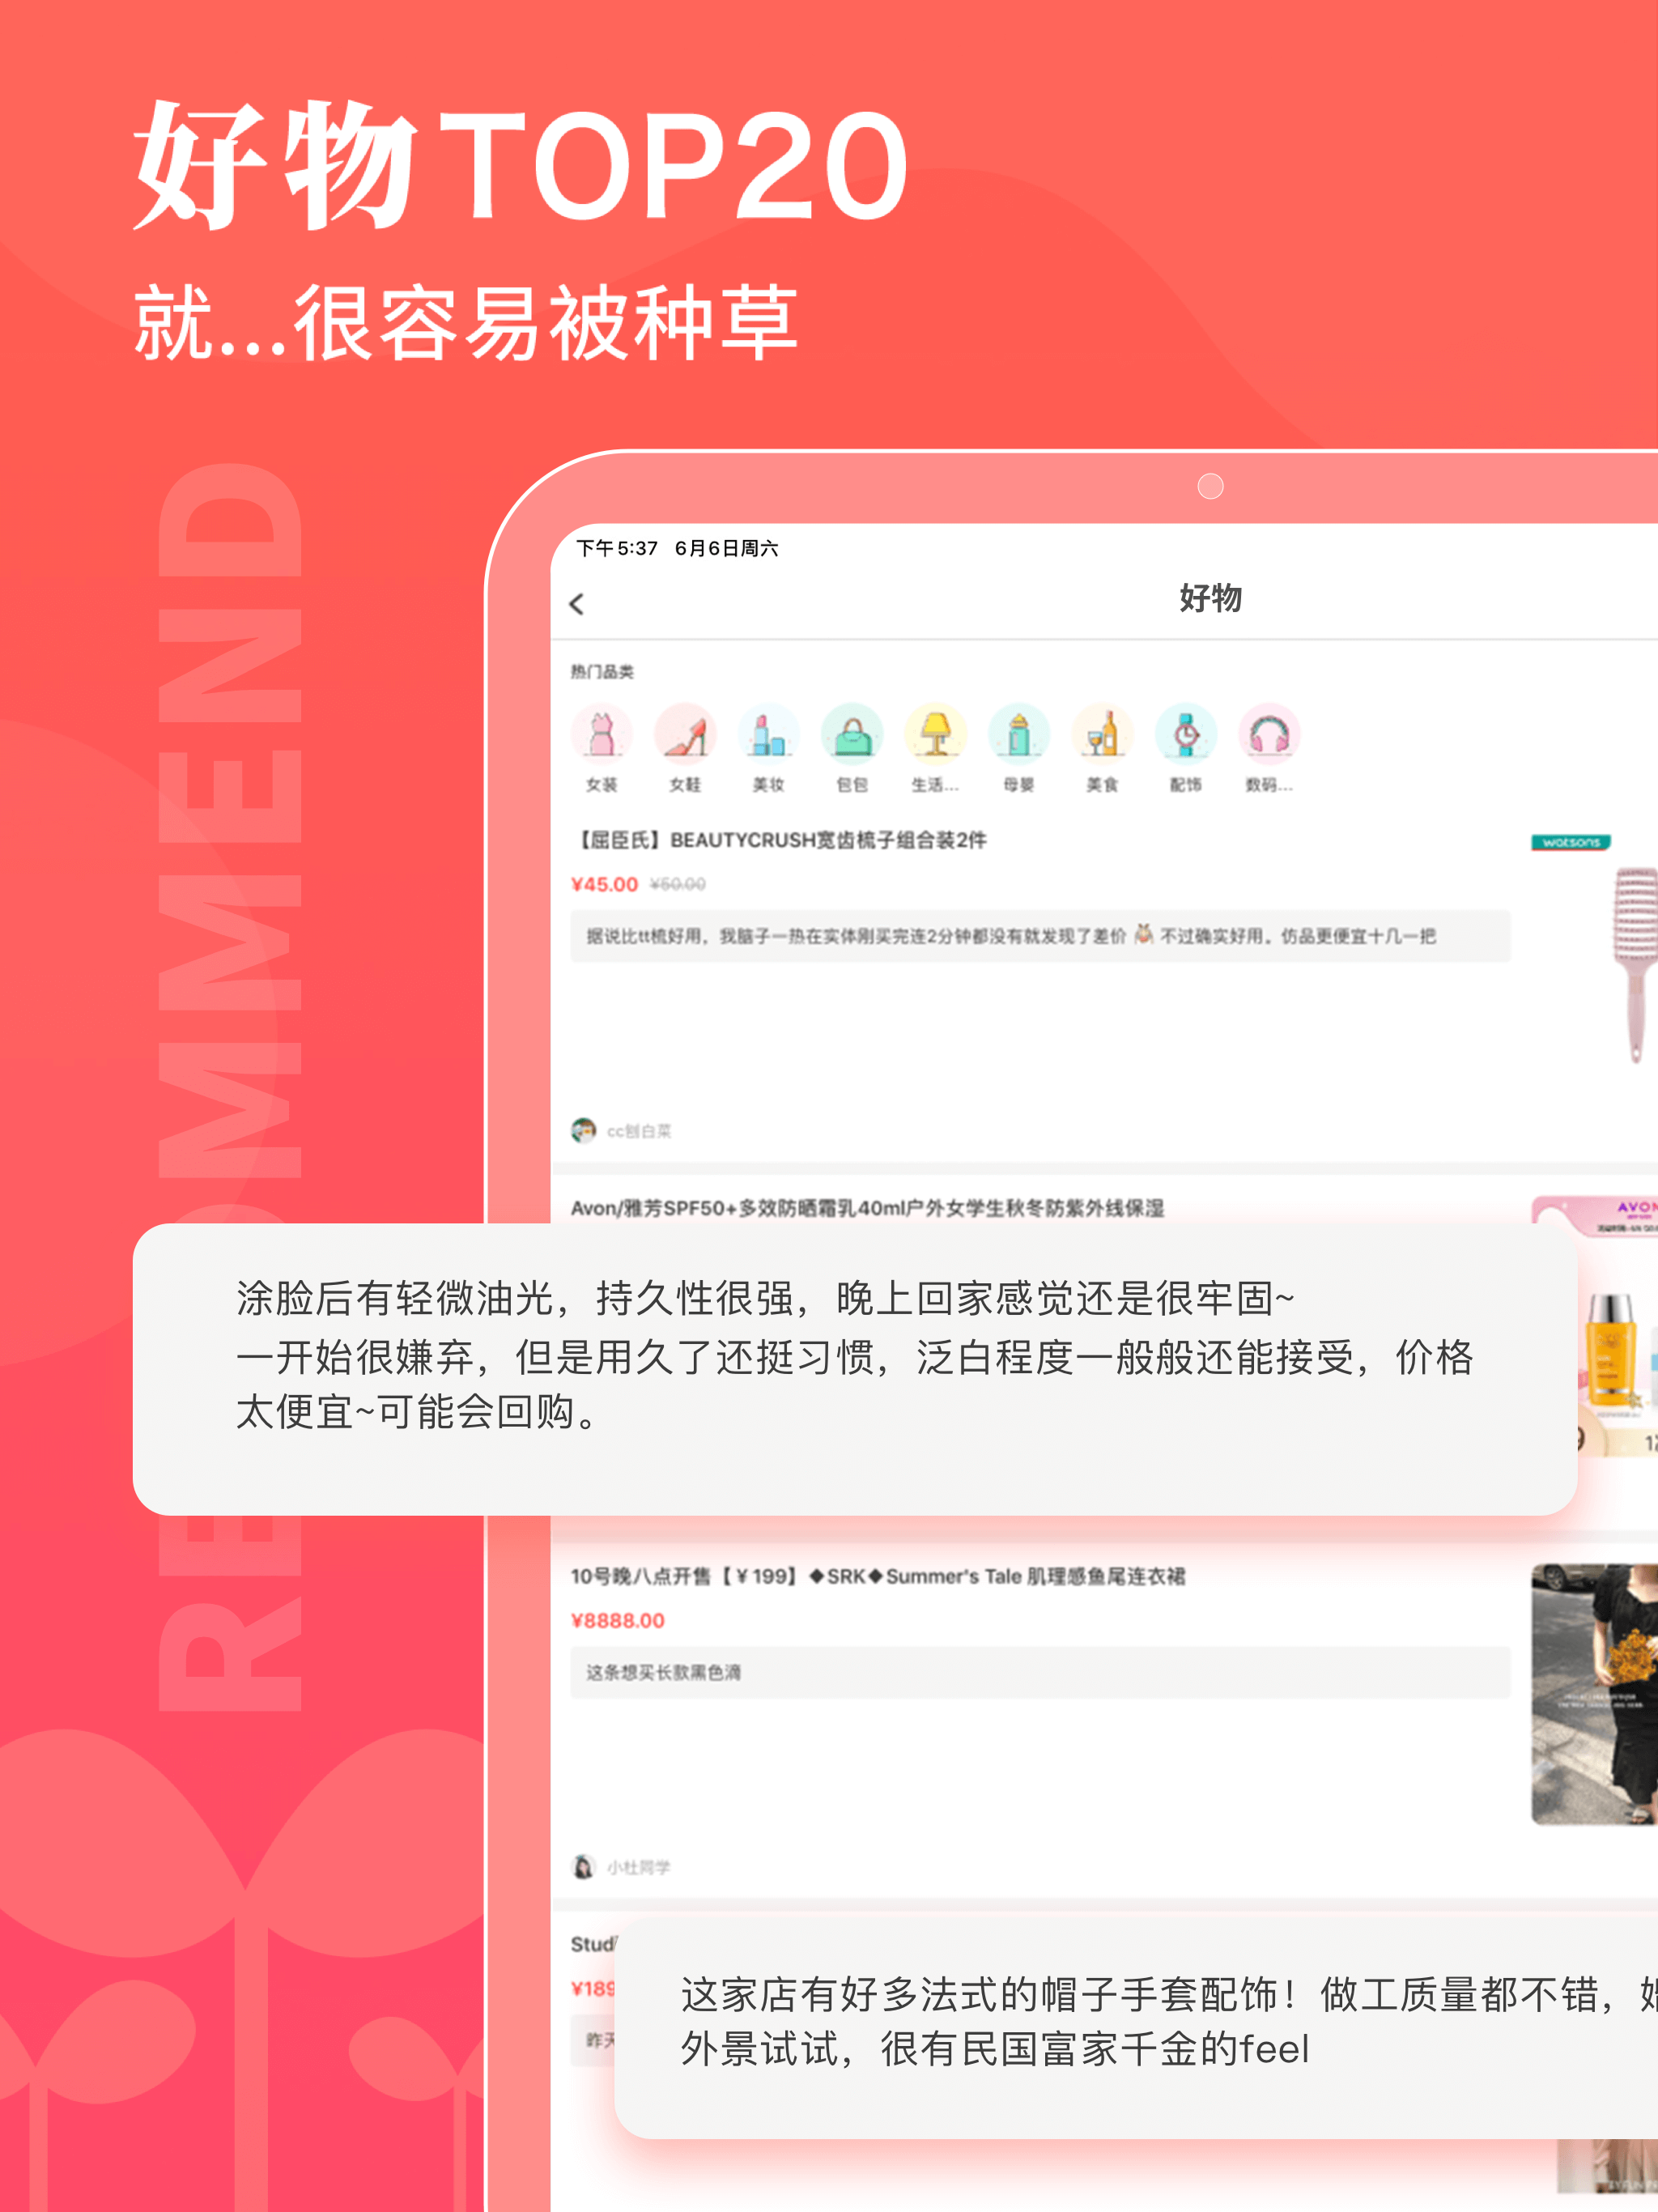Select the 包包 handbag category icon
Viewport: 1658px width, 2212px height.
852,734
